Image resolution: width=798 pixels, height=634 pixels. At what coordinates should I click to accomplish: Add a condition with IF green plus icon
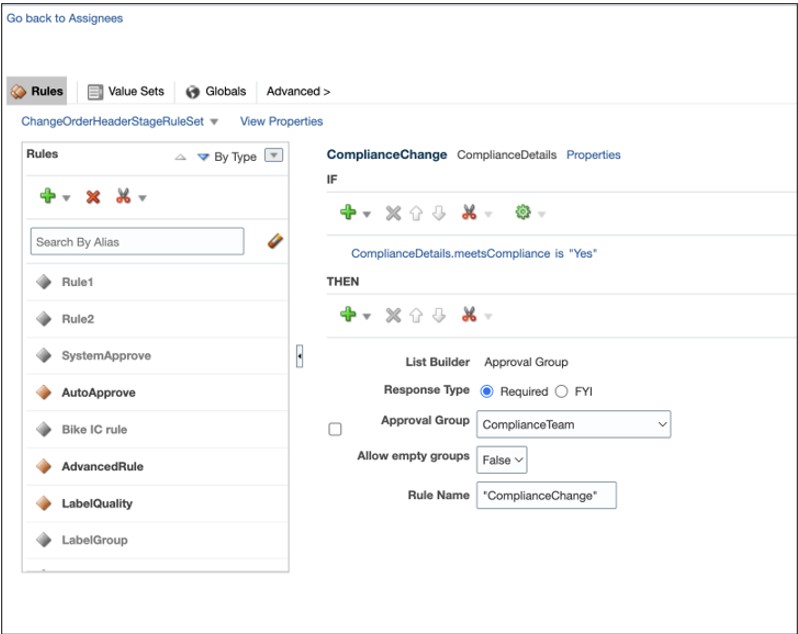tap(348, 212)
